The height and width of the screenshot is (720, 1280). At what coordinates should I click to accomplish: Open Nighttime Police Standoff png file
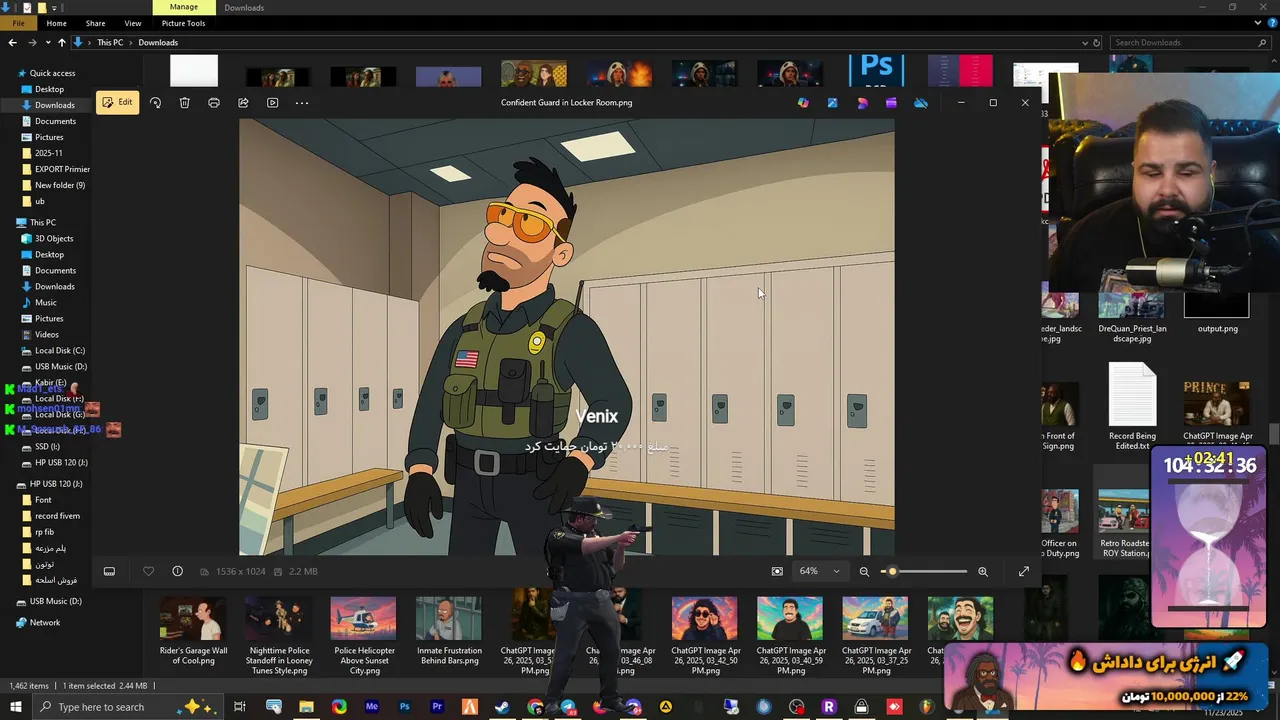[x=279, y=636]
